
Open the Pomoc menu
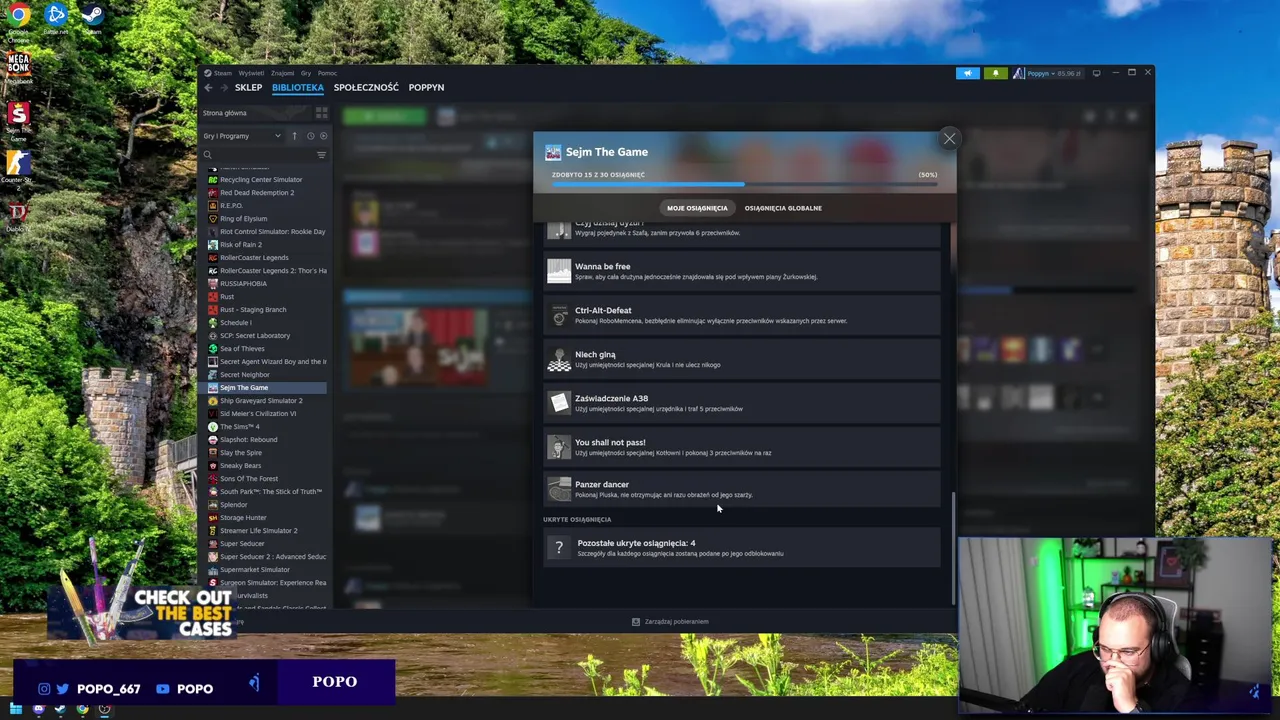pos(327,73)
